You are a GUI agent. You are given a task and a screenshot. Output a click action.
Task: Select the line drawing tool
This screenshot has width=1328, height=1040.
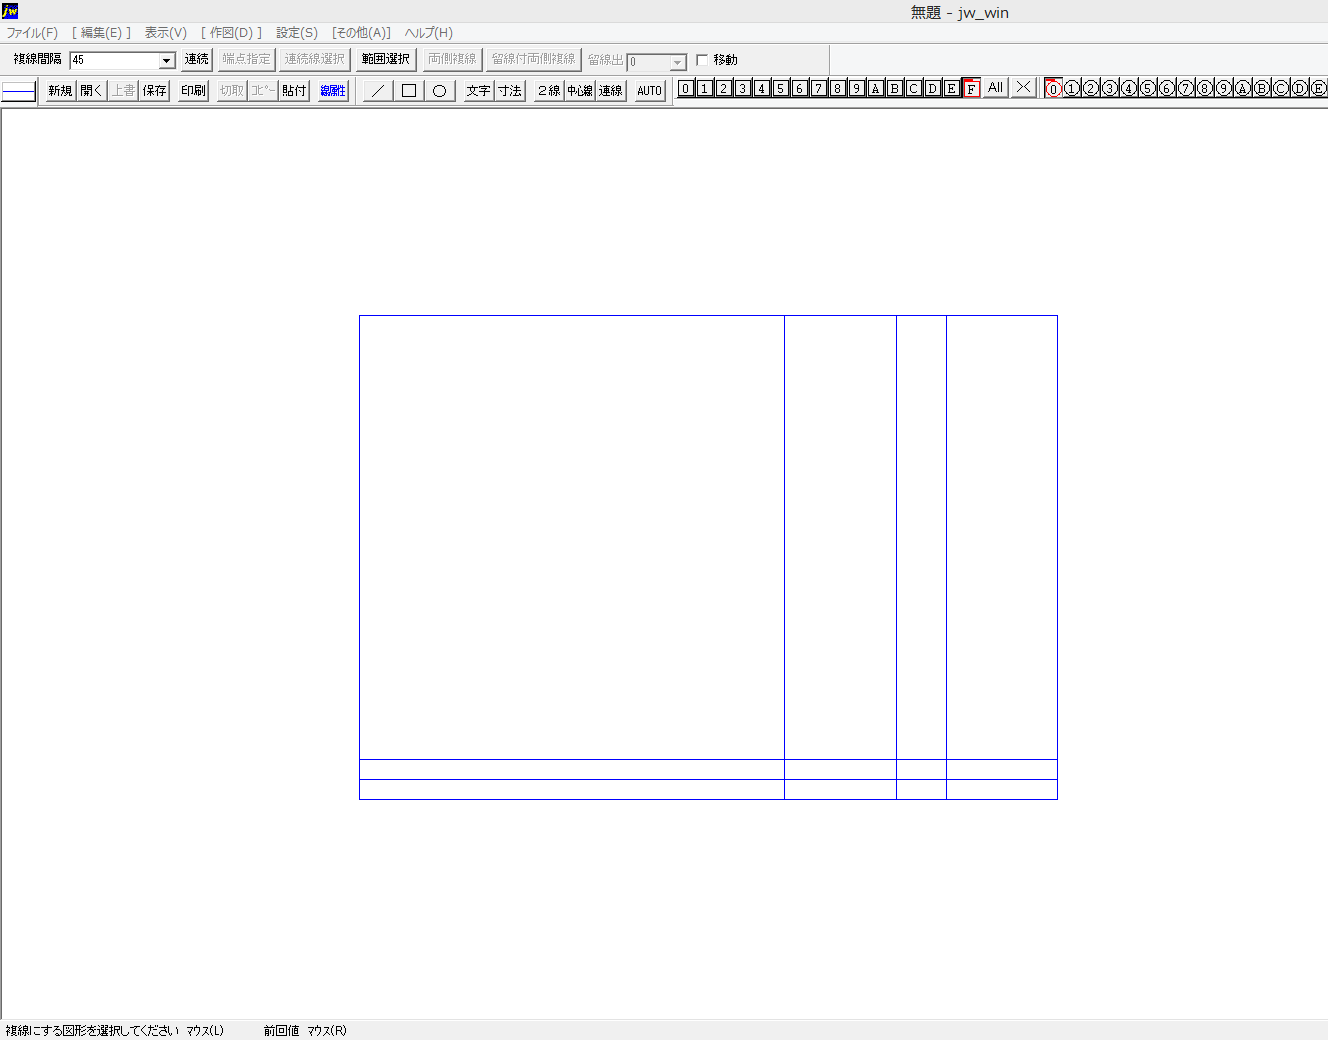point(377,91)
